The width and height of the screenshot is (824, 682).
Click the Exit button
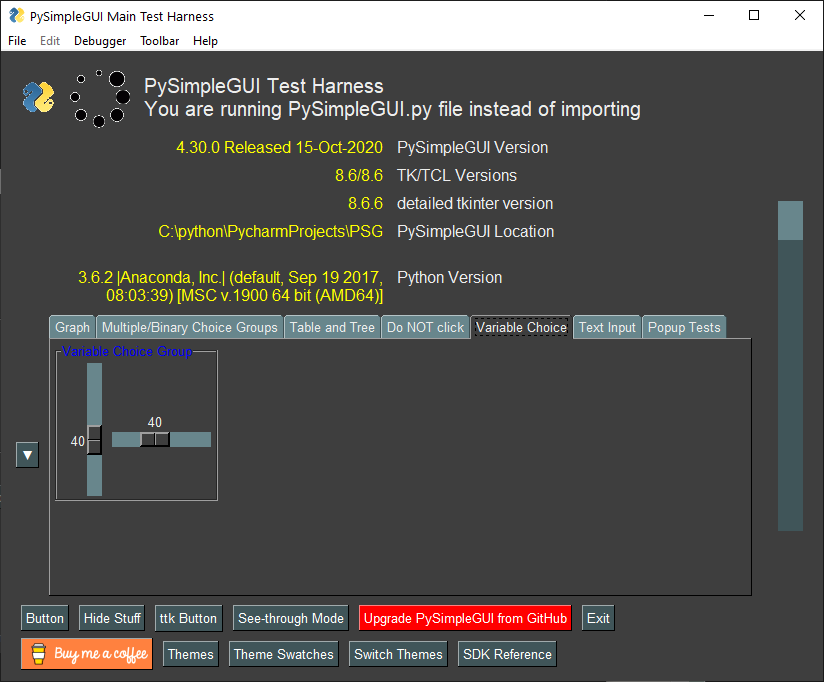pyautogui.click(x=598, y=618)
